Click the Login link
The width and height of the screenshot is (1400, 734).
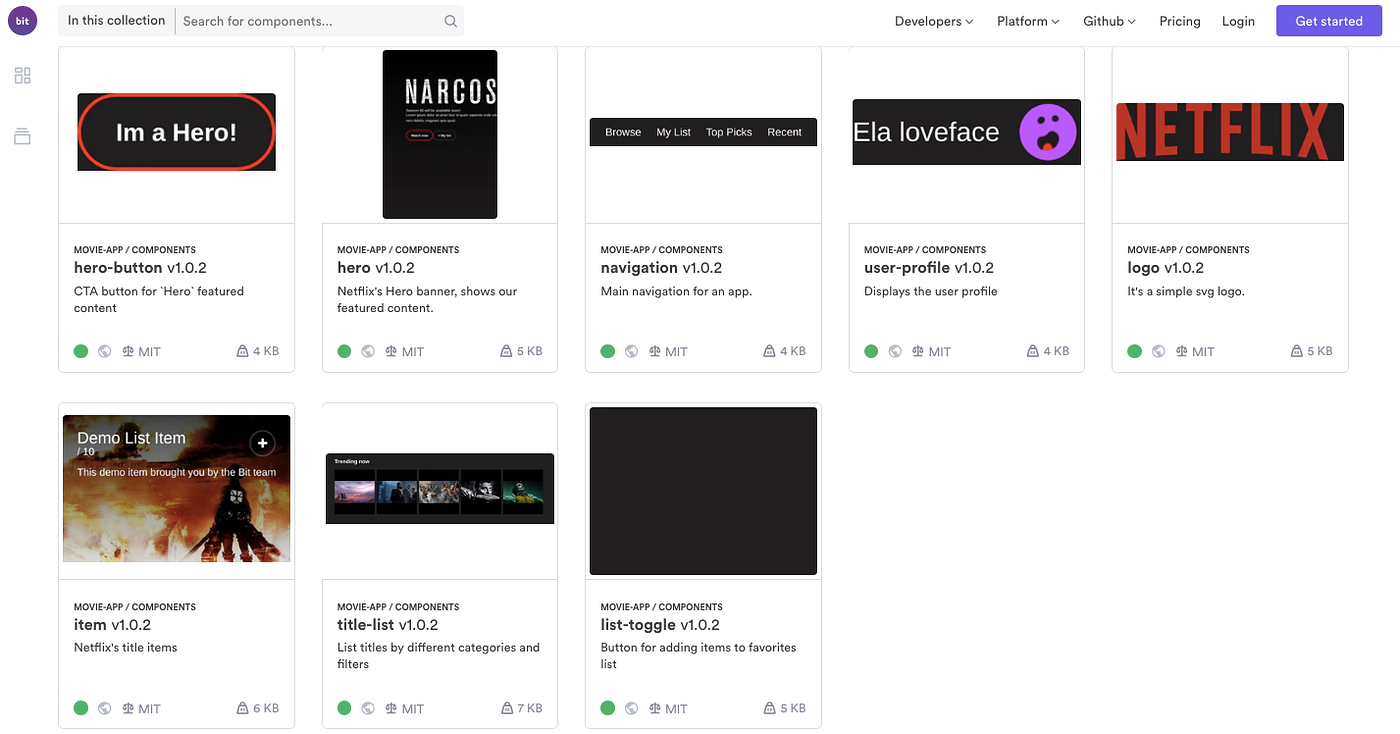point(1238,20)
